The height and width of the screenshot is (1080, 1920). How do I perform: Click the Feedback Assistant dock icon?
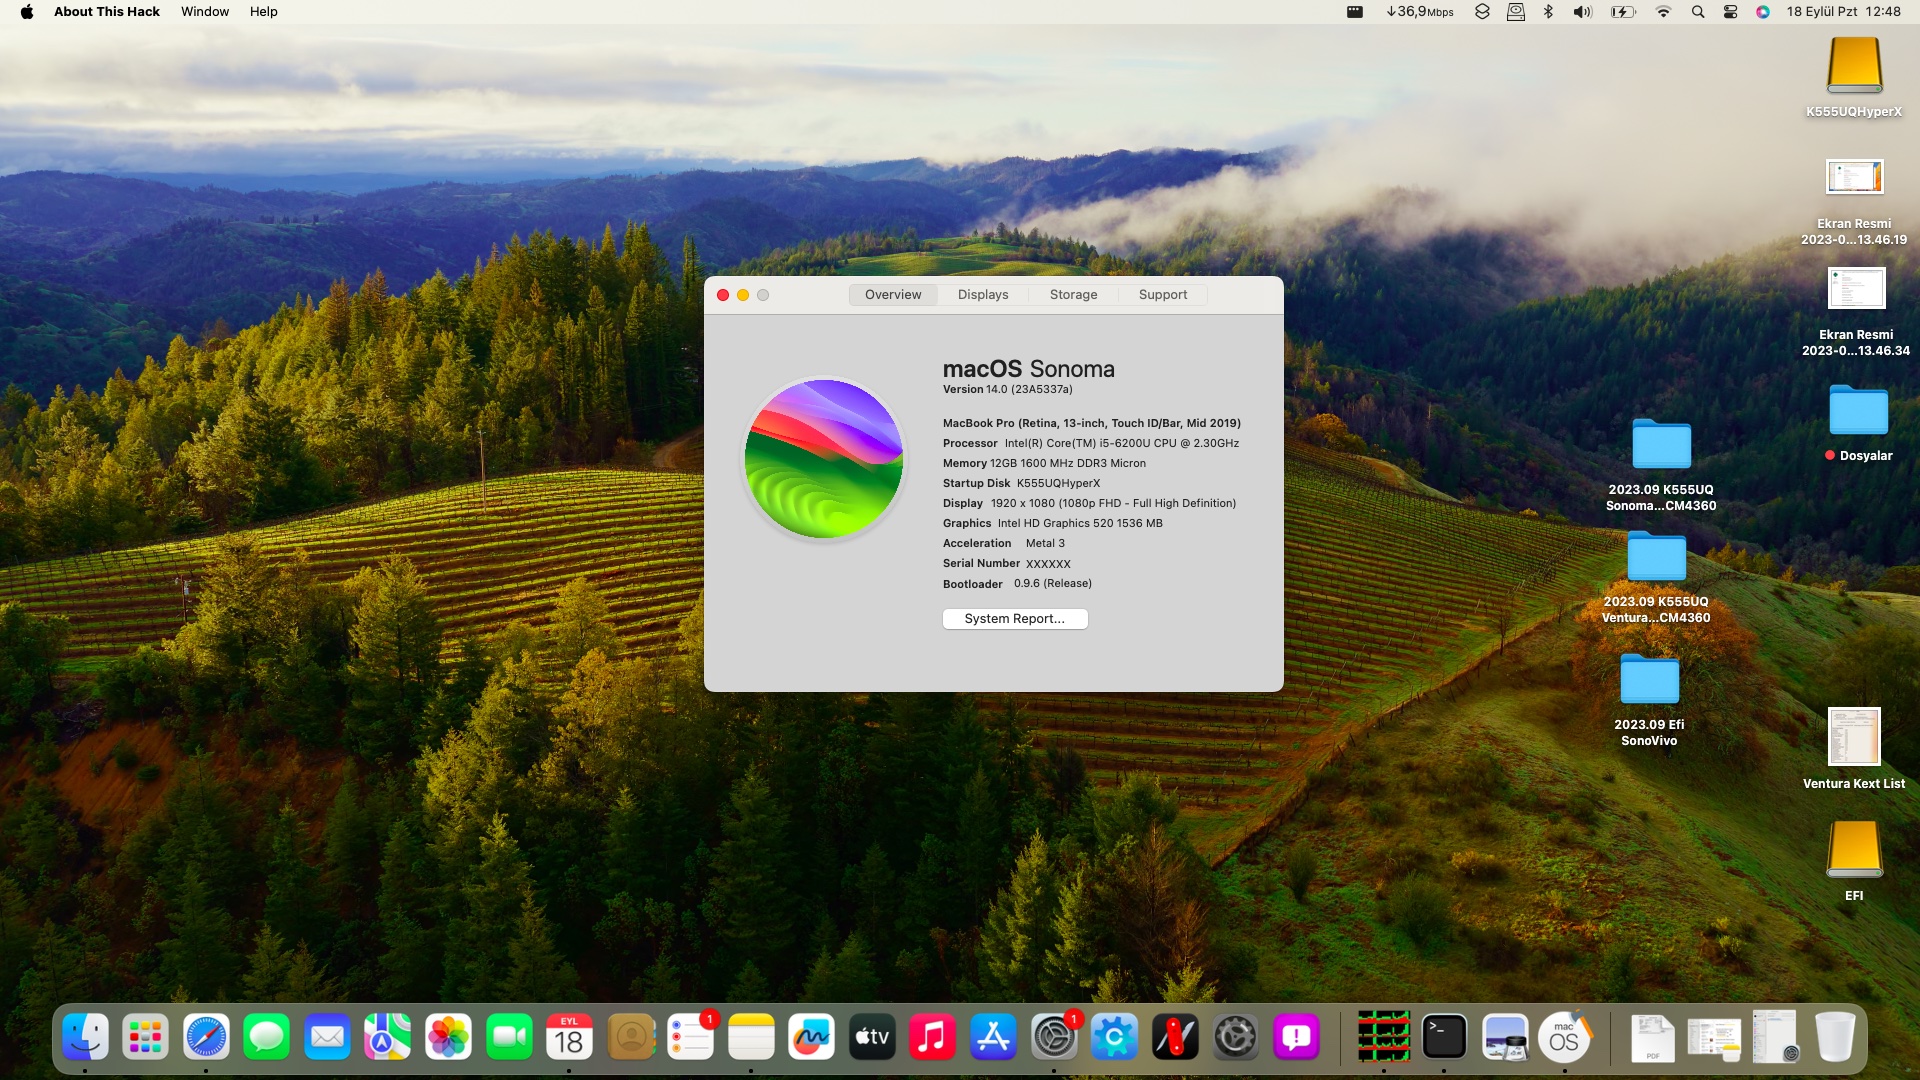[x=1296, y=1037]
